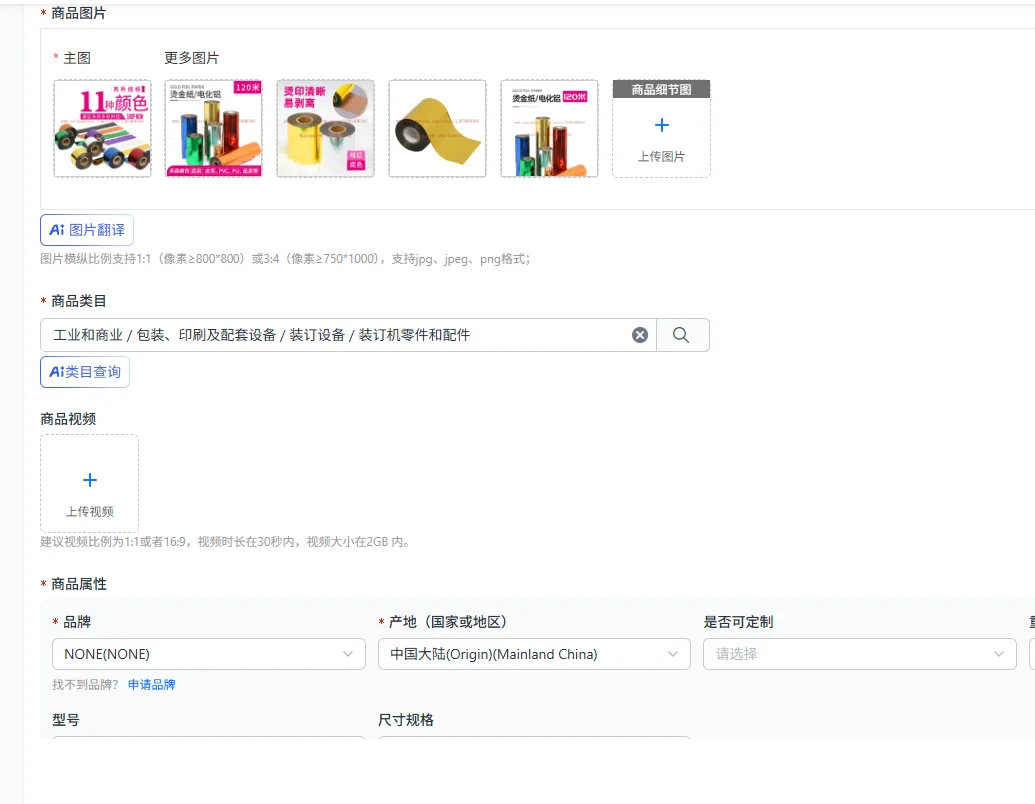Image resolution: width=1035 pixels, height=804 pixels.
Task: Select the fifth image thumbnail of foil rolls
Action: (x=549, y=129)
